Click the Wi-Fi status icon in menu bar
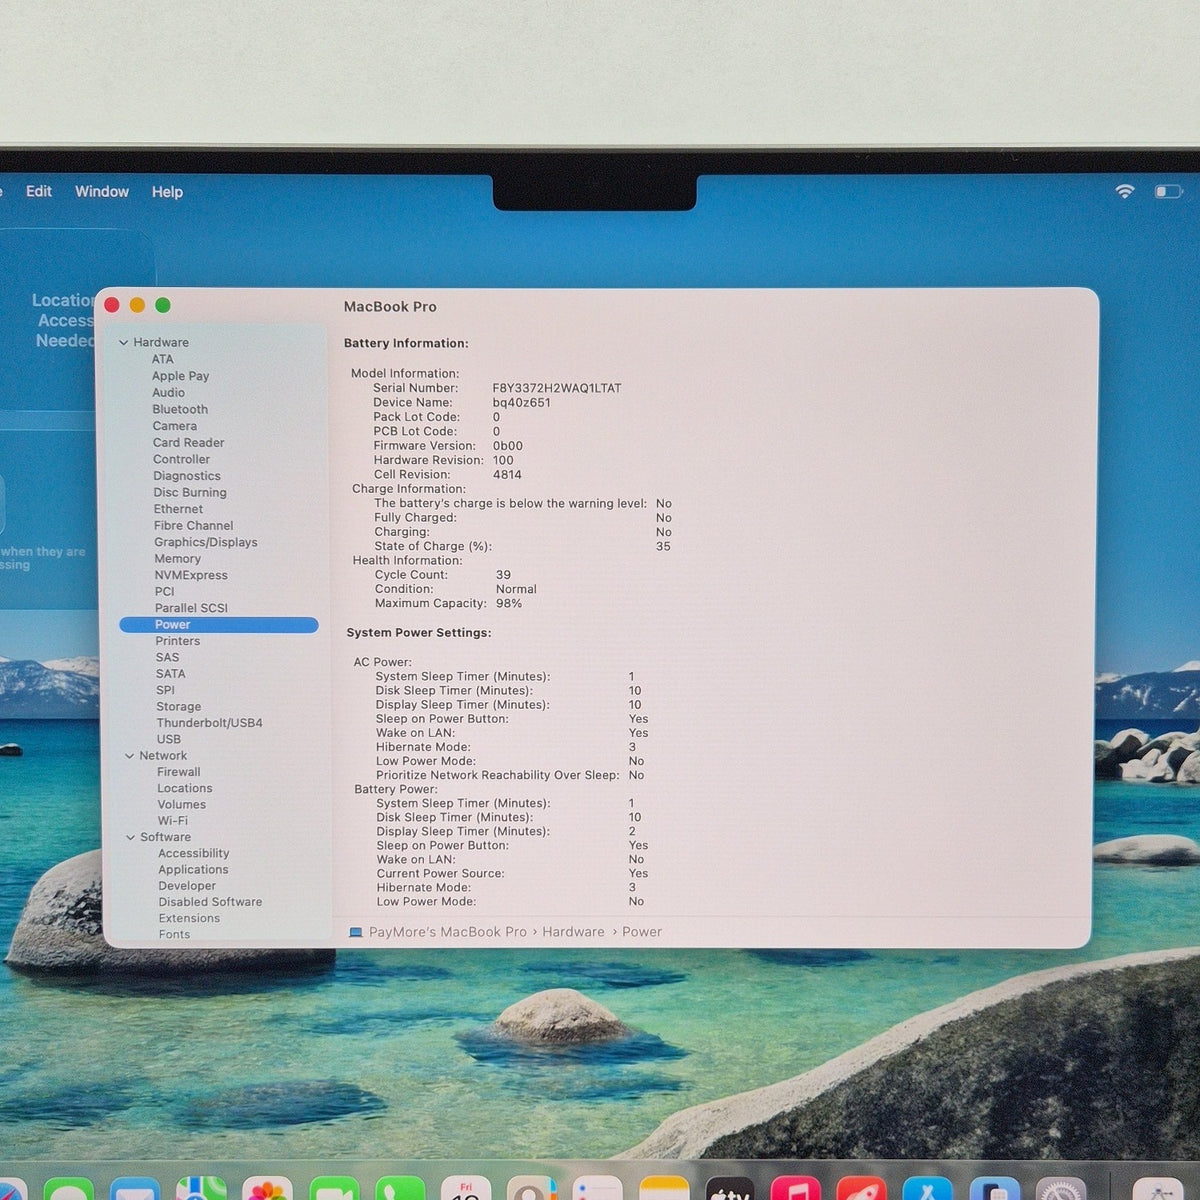The height and width of the screenshot is (1200, 1200). click(x=1125, y=191)
